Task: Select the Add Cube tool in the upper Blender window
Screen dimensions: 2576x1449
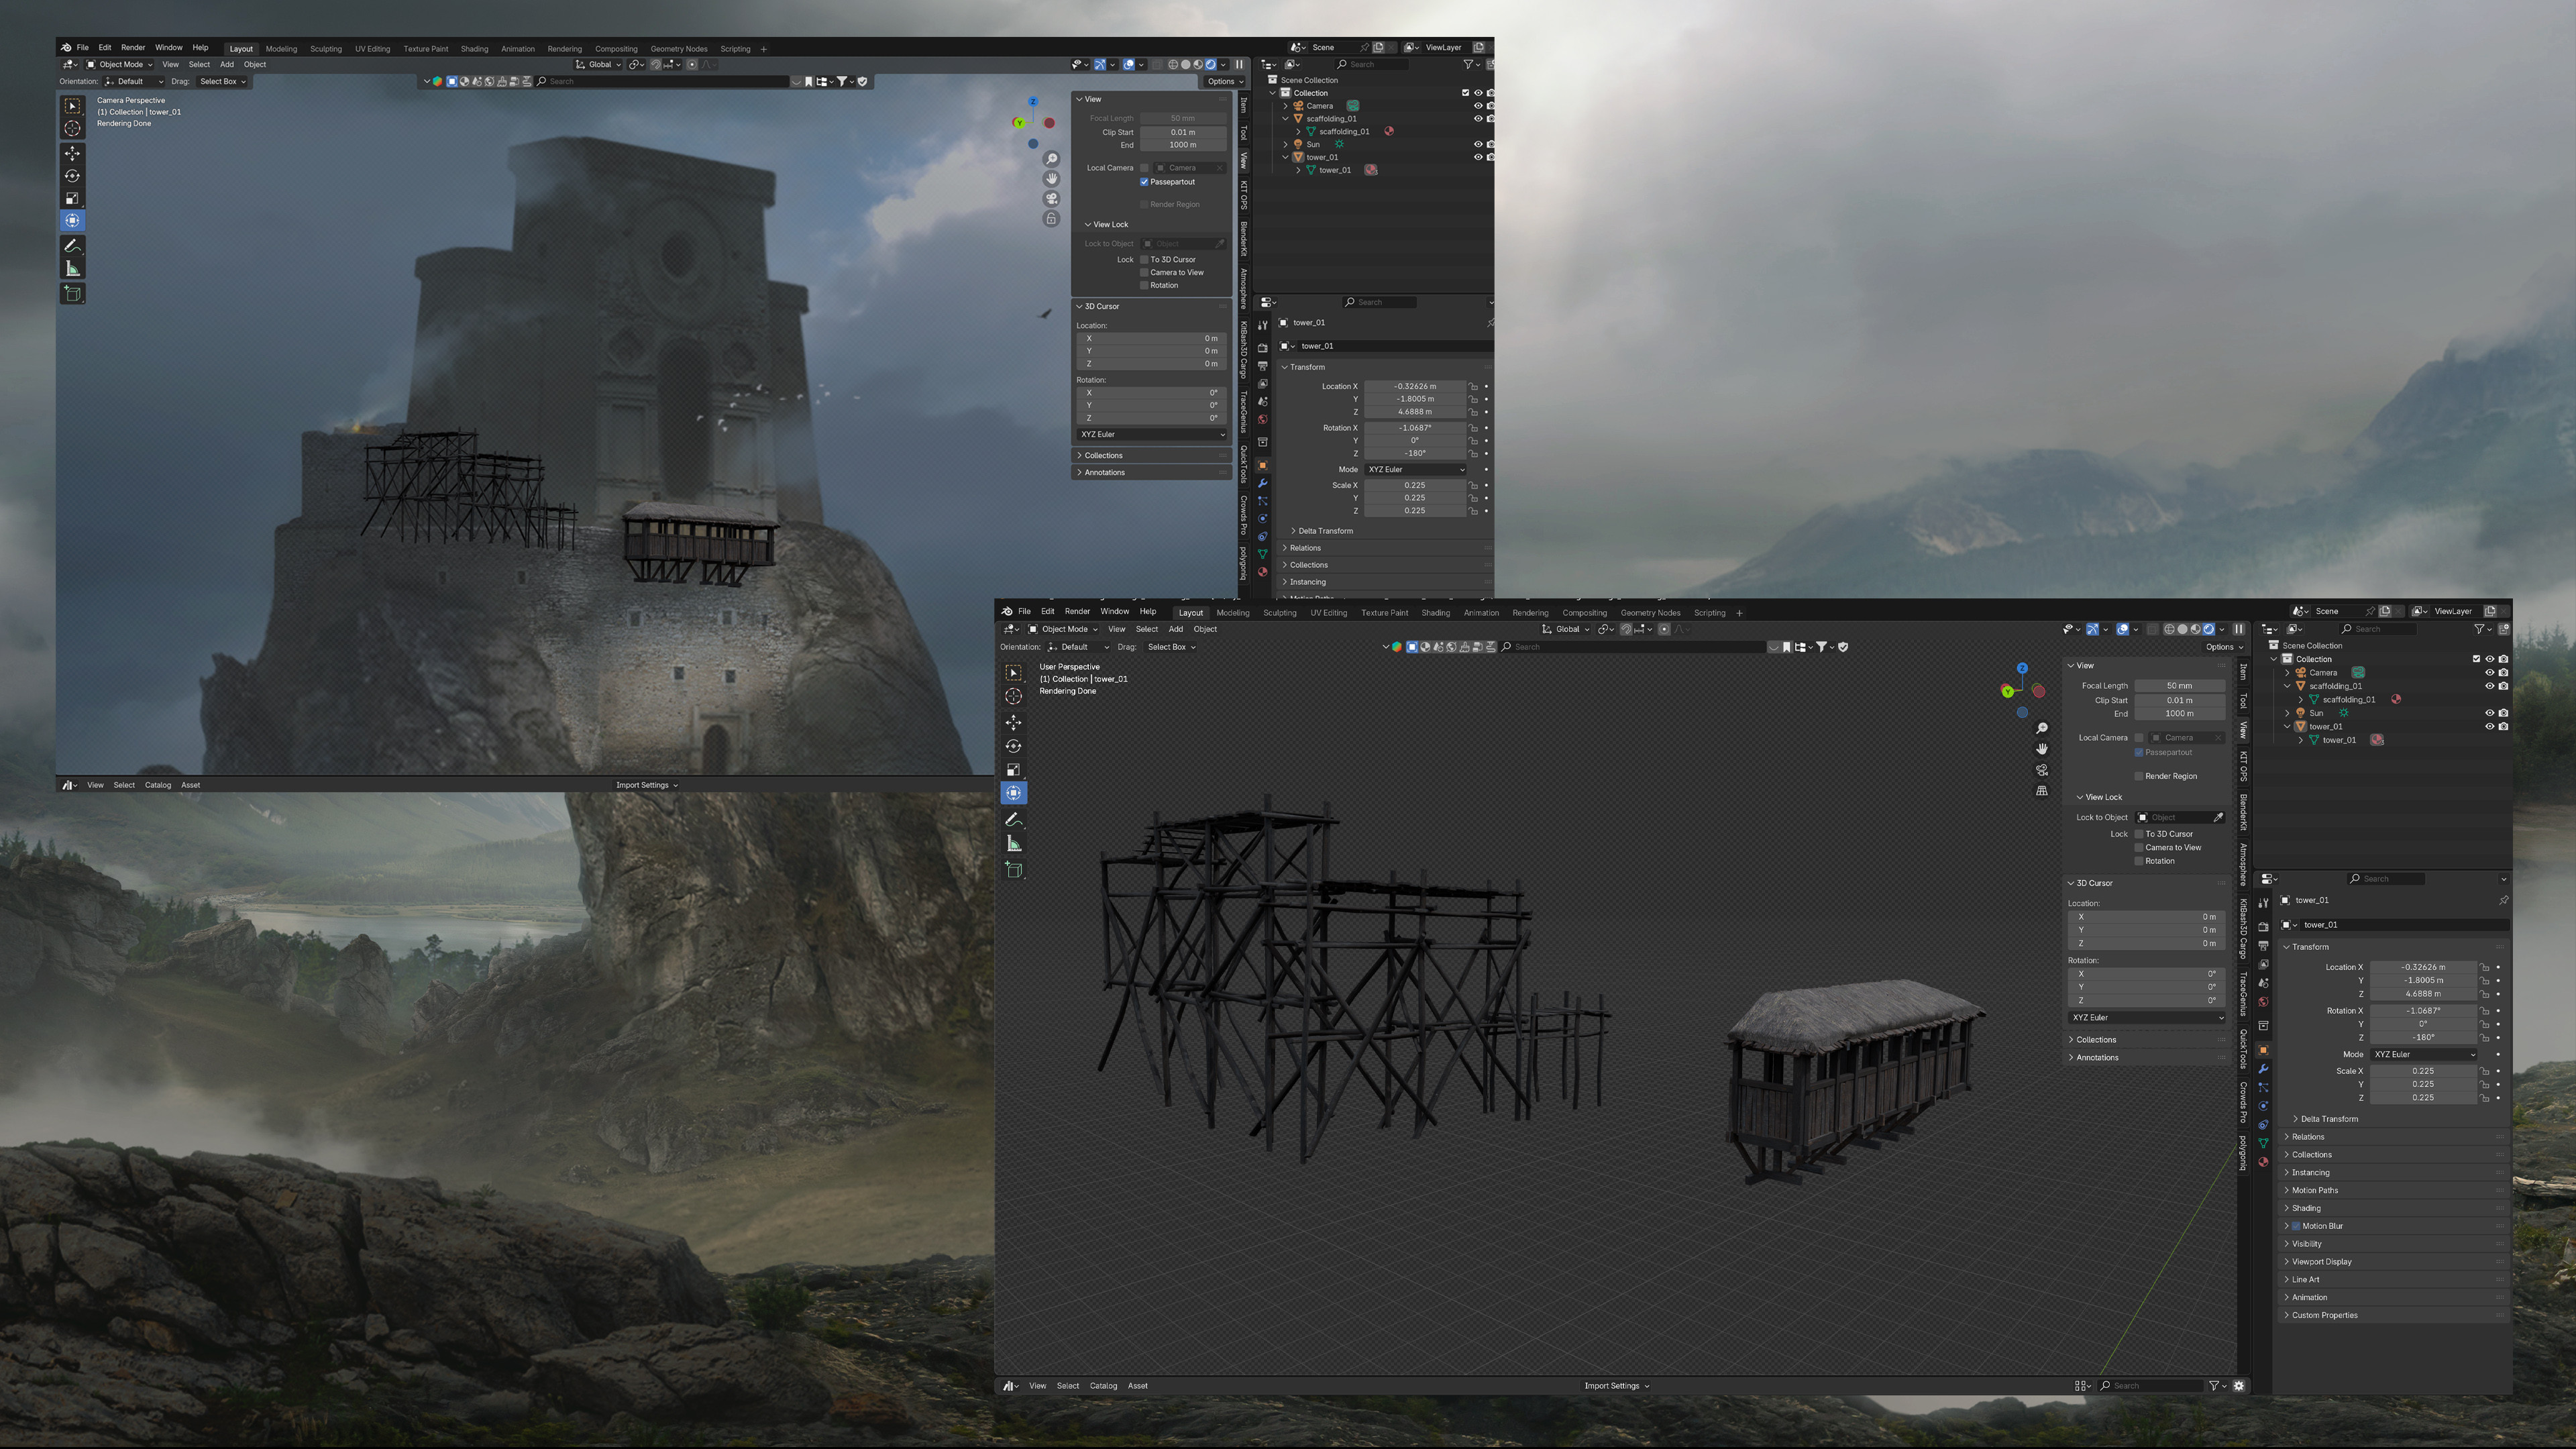Action: click(x=72, y=293)
